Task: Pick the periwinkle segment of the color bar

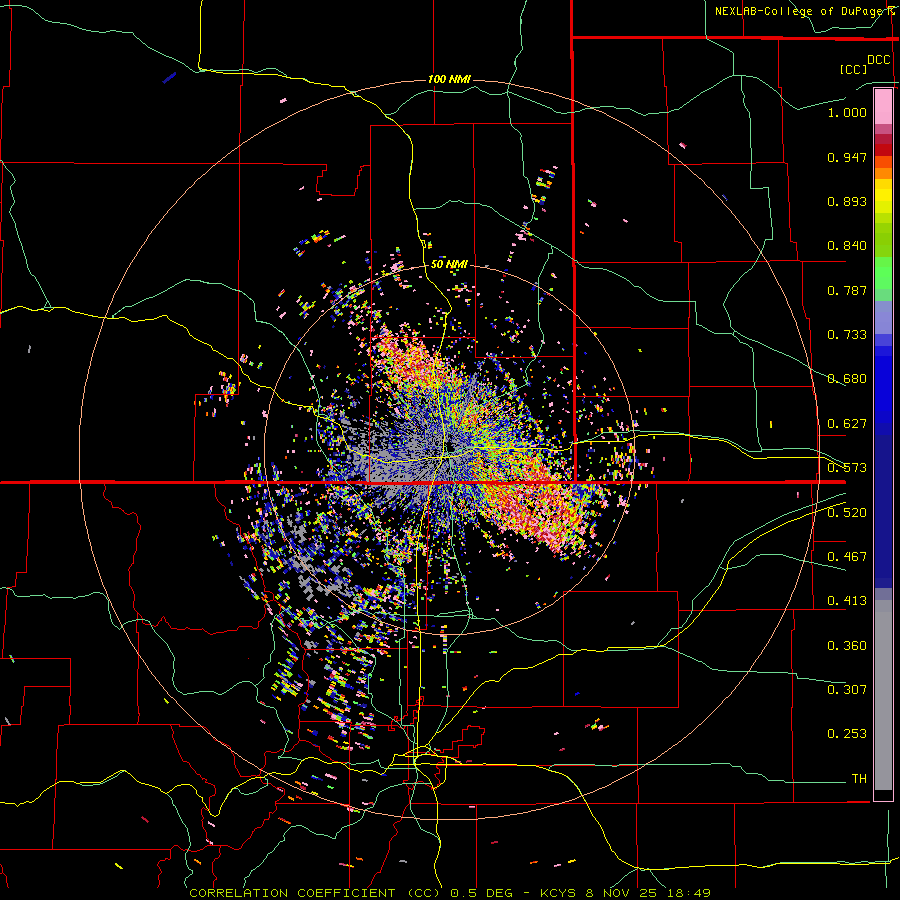Action: coord(883,319)
